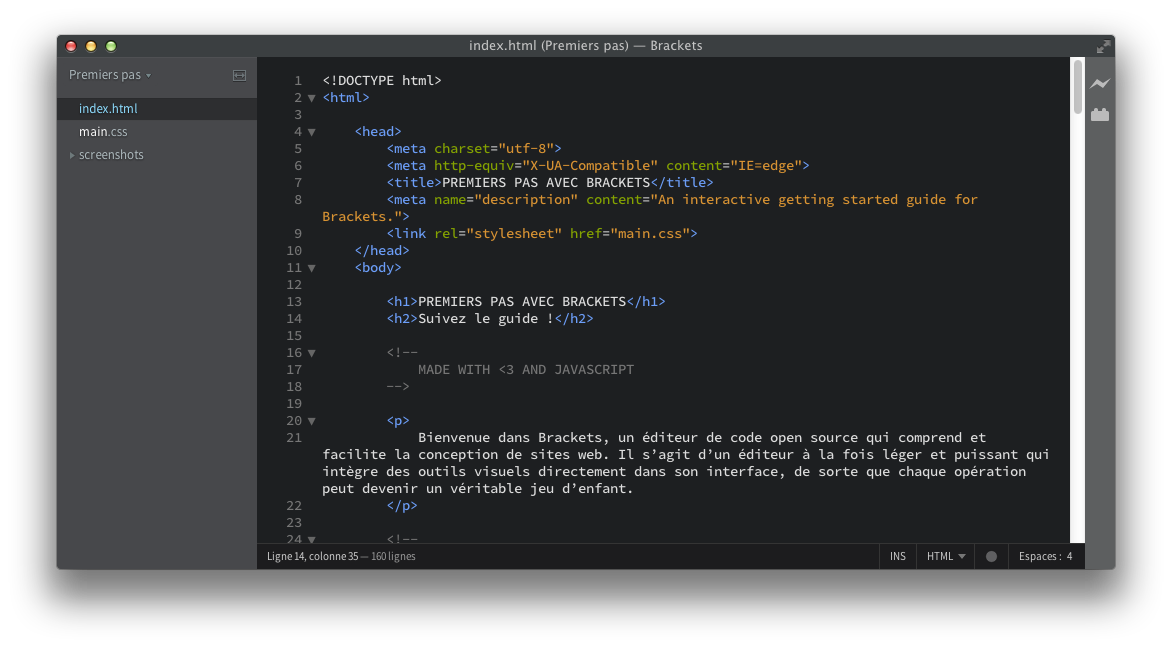1172x648 pixels.
Task: Change the indent width value 4
Action: [1070, 556]
